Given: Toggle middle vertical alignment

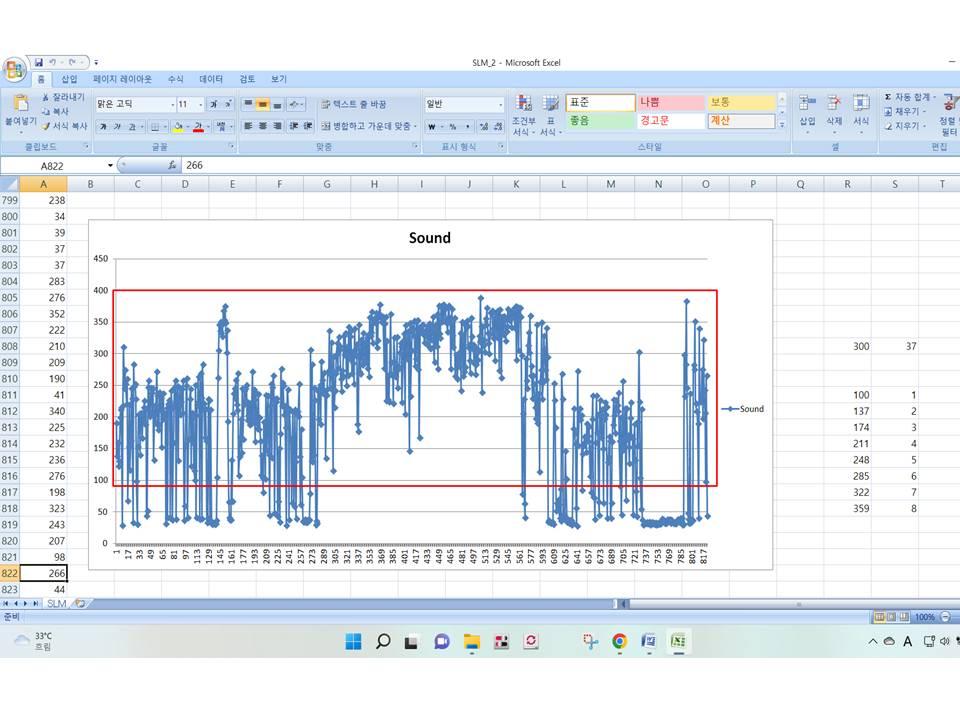Looking at the screenshot, I should (263, 104).
